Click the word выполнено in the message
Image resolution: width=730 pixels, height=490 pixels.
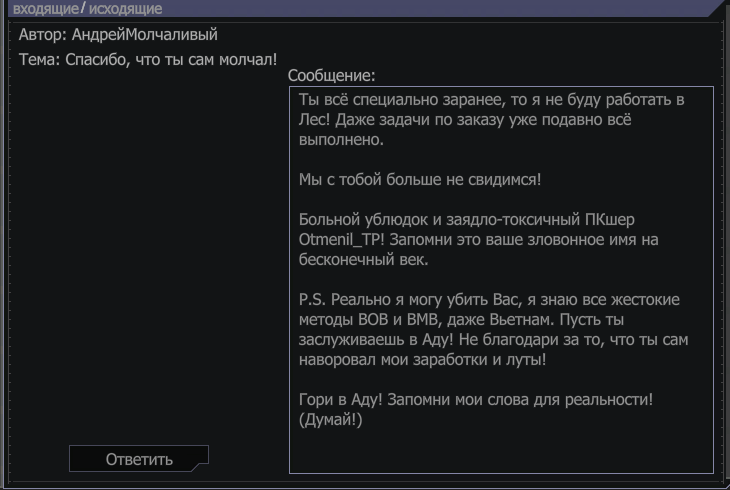338,140
